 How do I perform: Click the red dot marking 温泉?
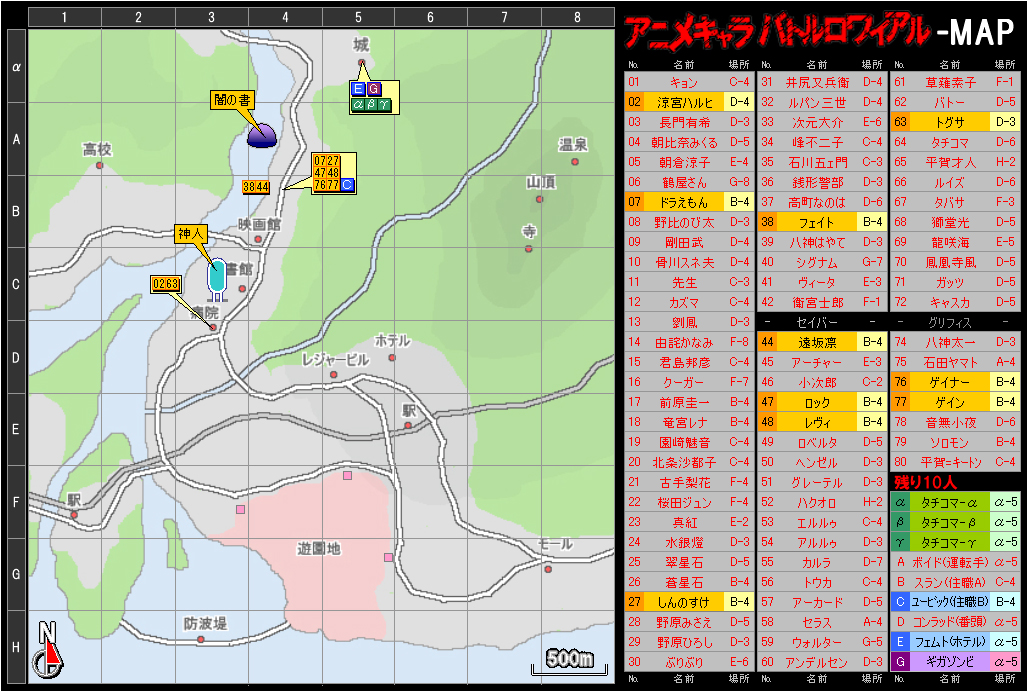[575, 162]
